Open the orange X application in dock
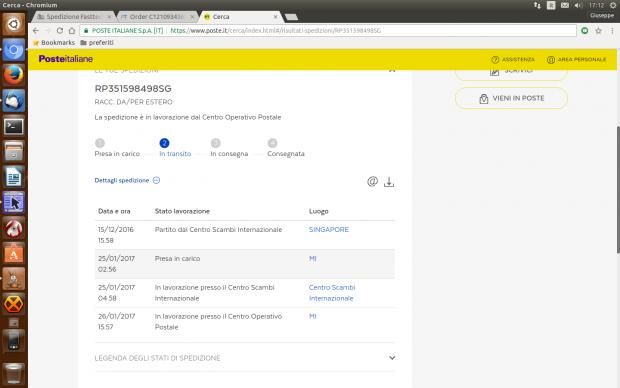Image resolution: width=620 pixels, height=388 pixels. point(13,305)
